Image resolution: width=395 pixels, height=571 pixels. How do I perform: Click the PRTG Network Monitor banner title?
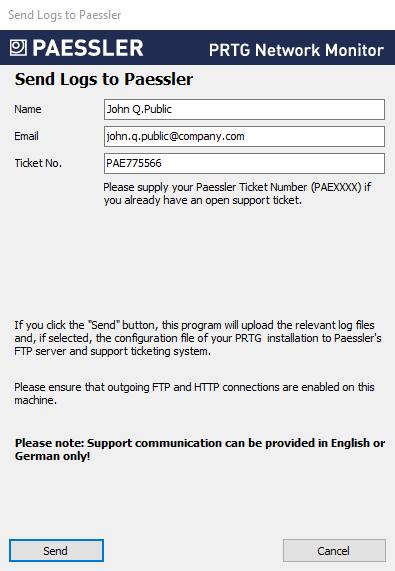[x=296, y=50]
